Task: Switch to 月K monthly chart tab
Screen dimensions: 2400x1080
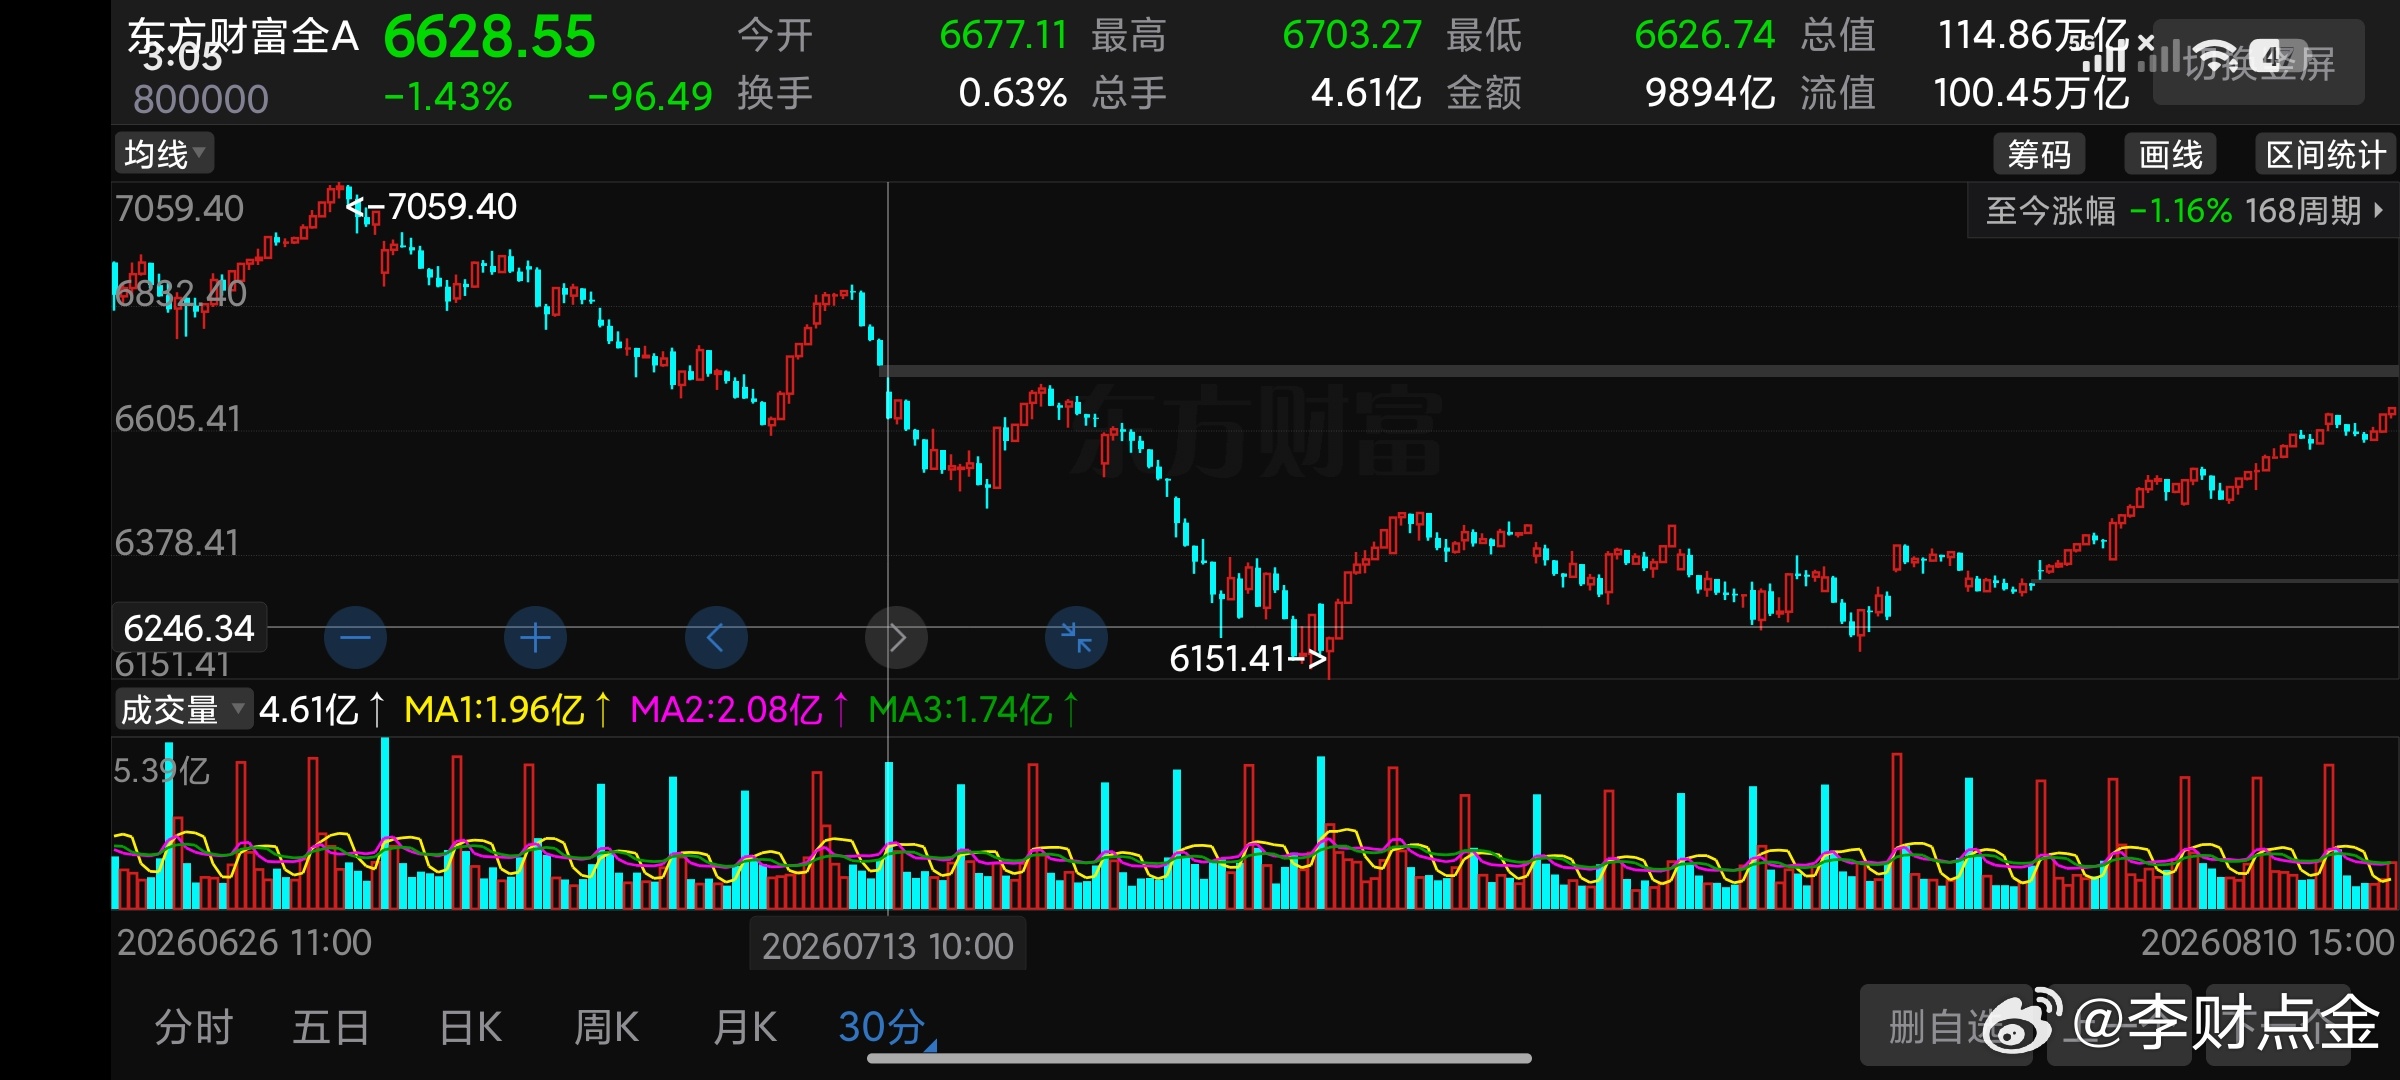Action: coord(744,1027)
